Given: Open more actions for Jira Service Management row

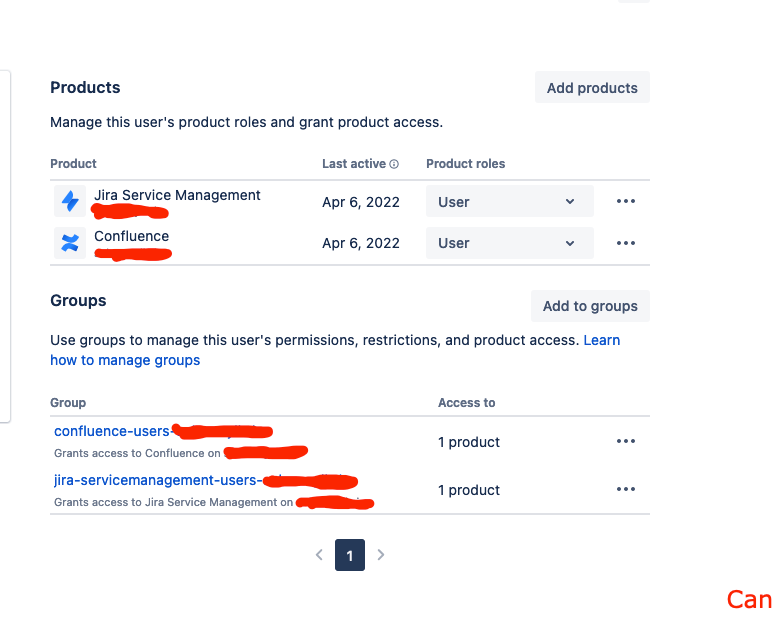Looking at the screenshot, I should (x=625, y=202).
